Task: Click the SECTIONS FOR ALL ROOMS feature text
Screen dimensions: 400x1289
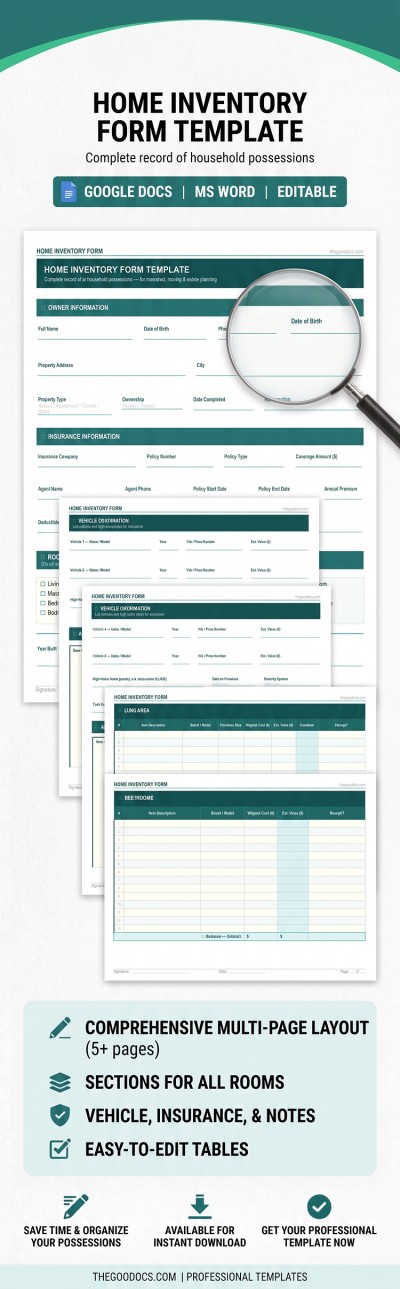Action: pos(185,1082)
